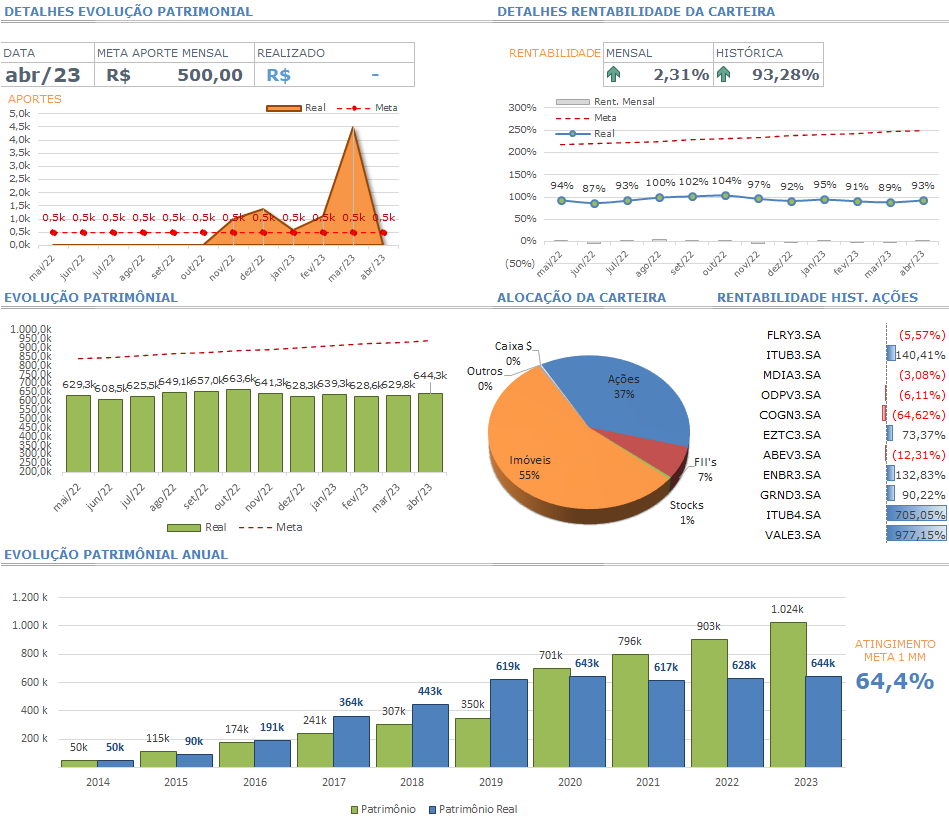Click the 104% data point on Real line
Image resolution: width=949 pixels, height=826 pixels.
pos(725,195)
